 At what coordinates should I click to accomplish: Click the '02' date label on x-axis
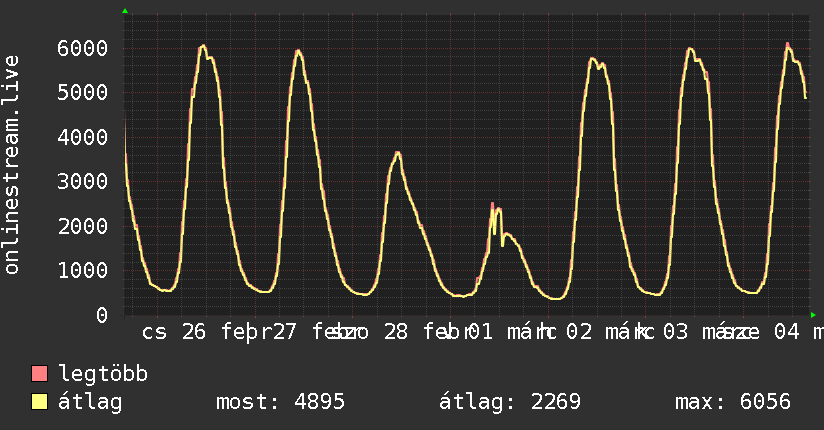579,332
